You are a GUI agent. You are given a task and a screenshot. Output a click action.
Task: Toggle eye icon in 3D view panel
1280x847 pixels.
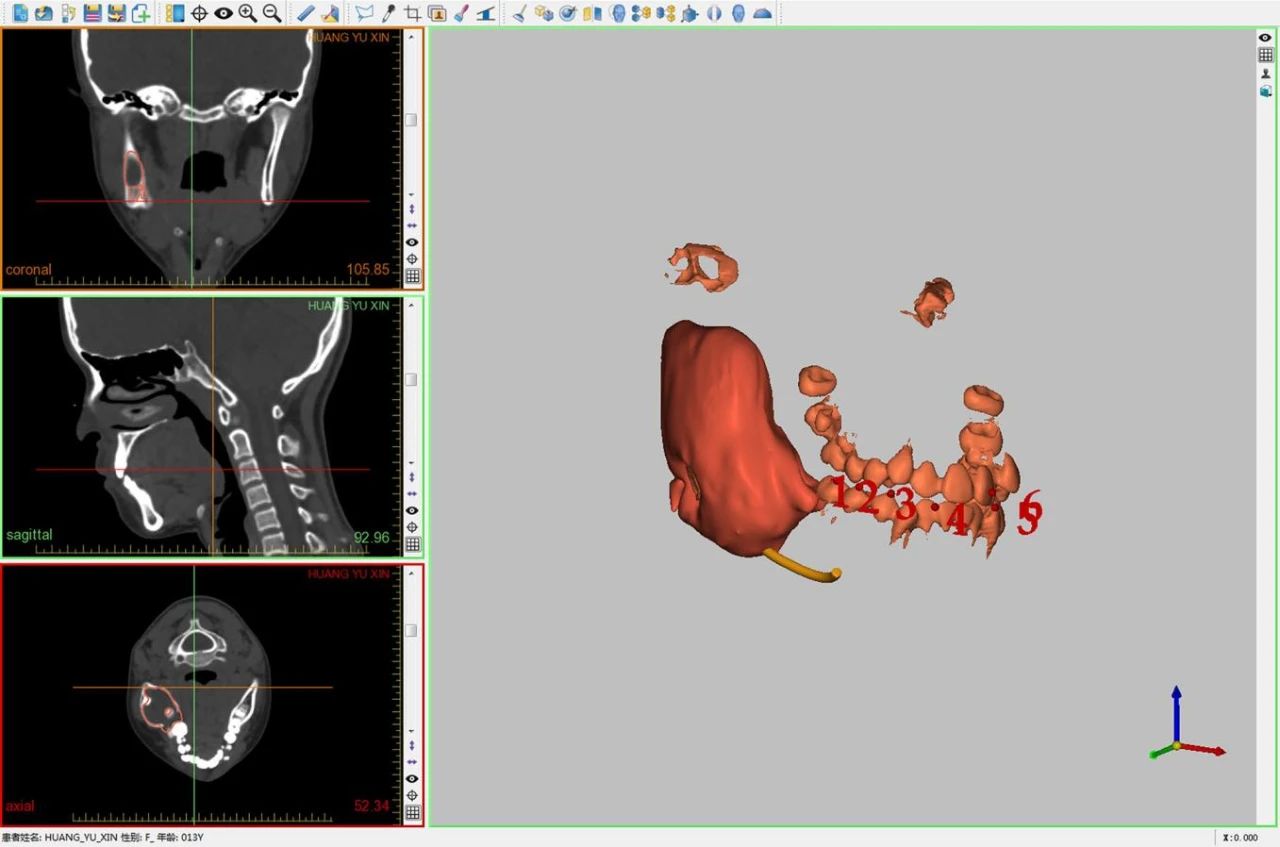pos(1265,38)
